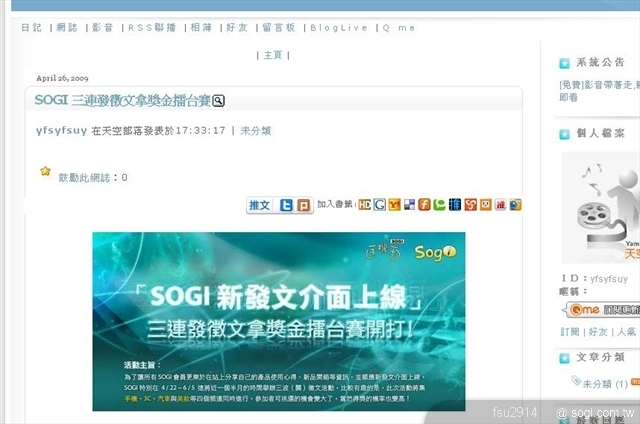Go to the 主頁 link
Image resolution: width=640 pixels, height=424 pixels.
(x=273, y=55)
